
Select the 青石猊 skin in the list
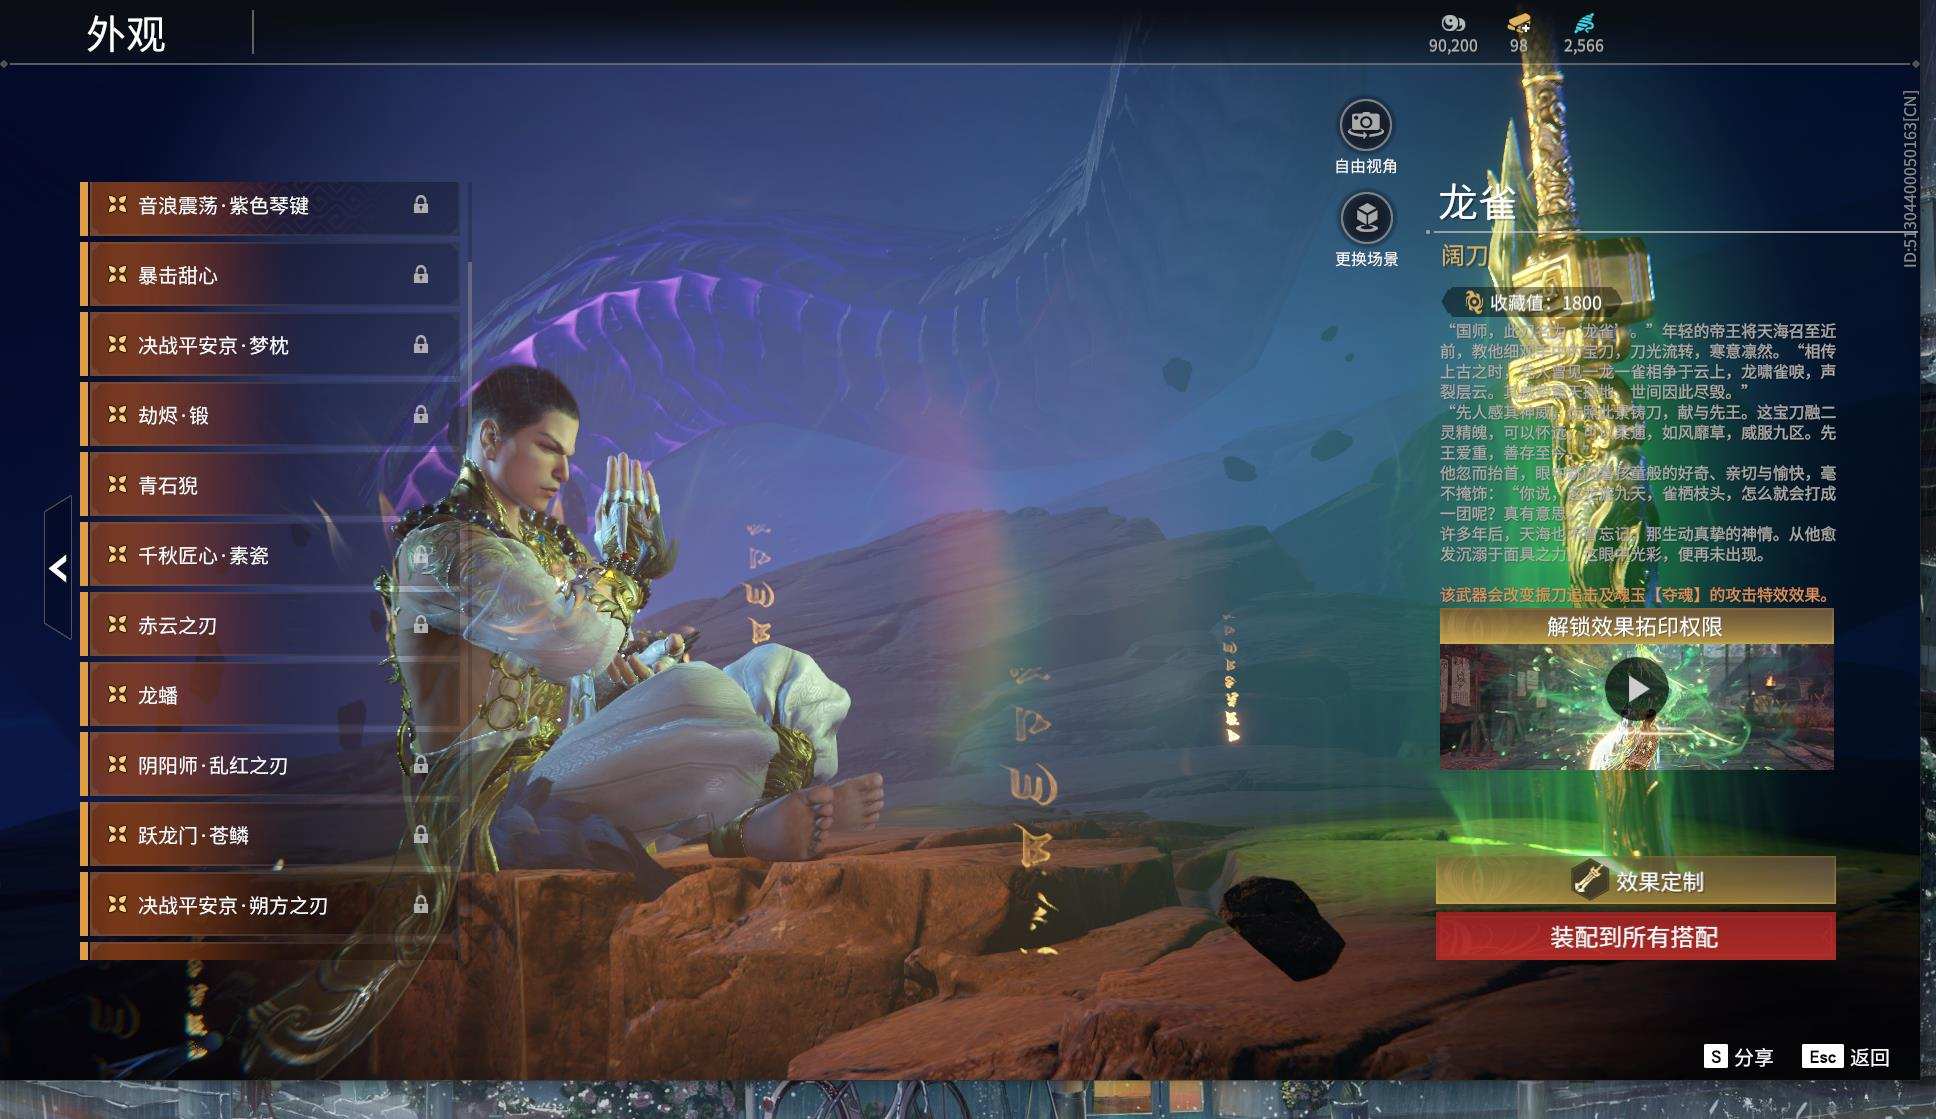pos(270,485)
